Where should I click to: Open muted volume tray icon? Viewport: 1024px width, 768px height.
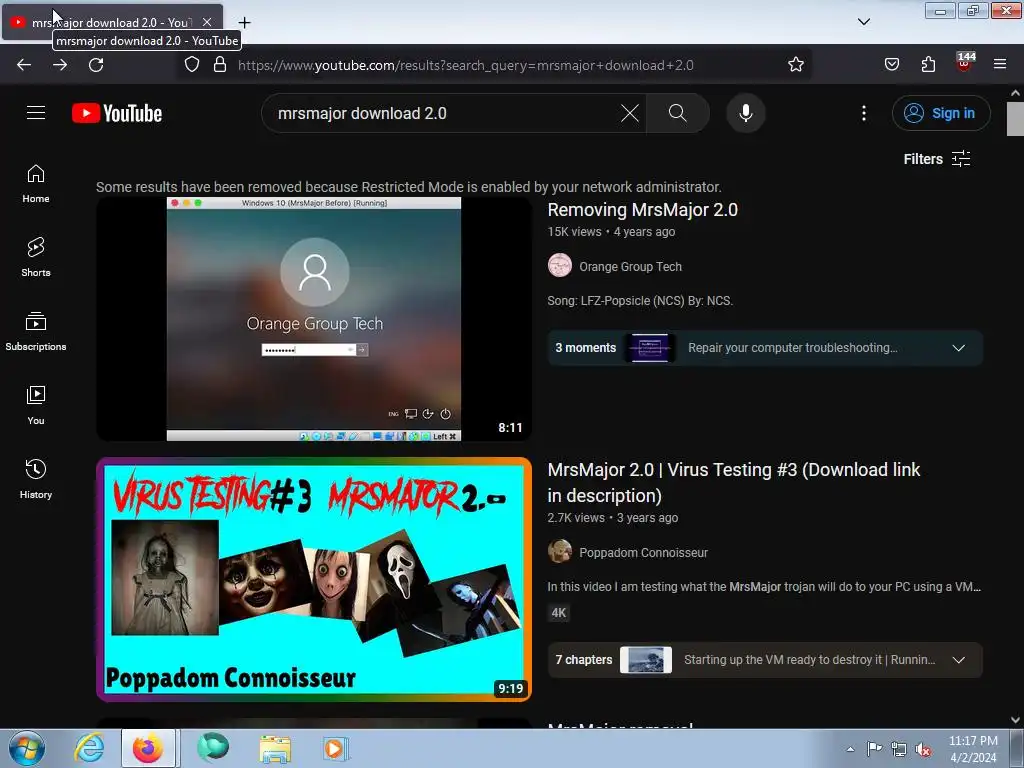pyautogui.click(x=923, y=750)
